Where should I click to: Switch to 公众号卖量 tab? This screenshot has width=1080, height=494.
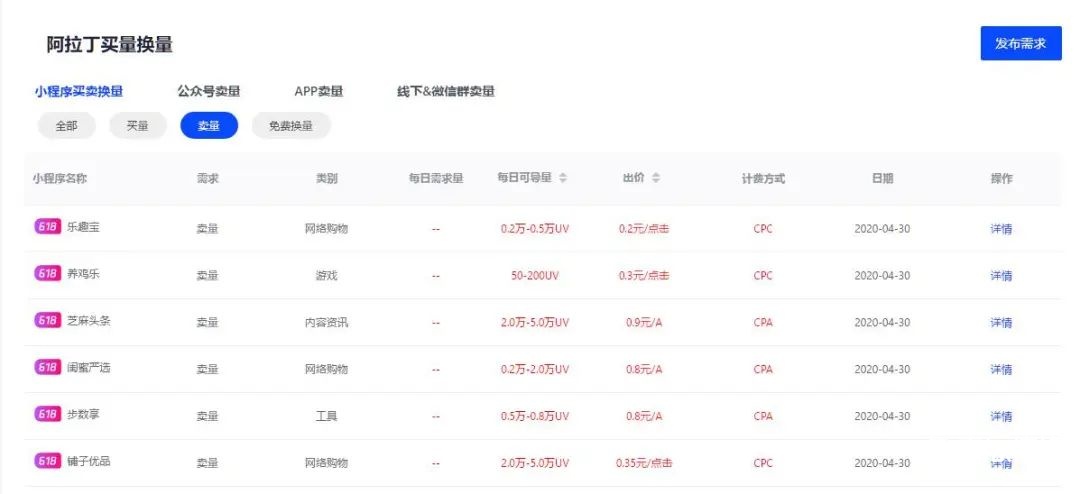click(x=209, y=91)
